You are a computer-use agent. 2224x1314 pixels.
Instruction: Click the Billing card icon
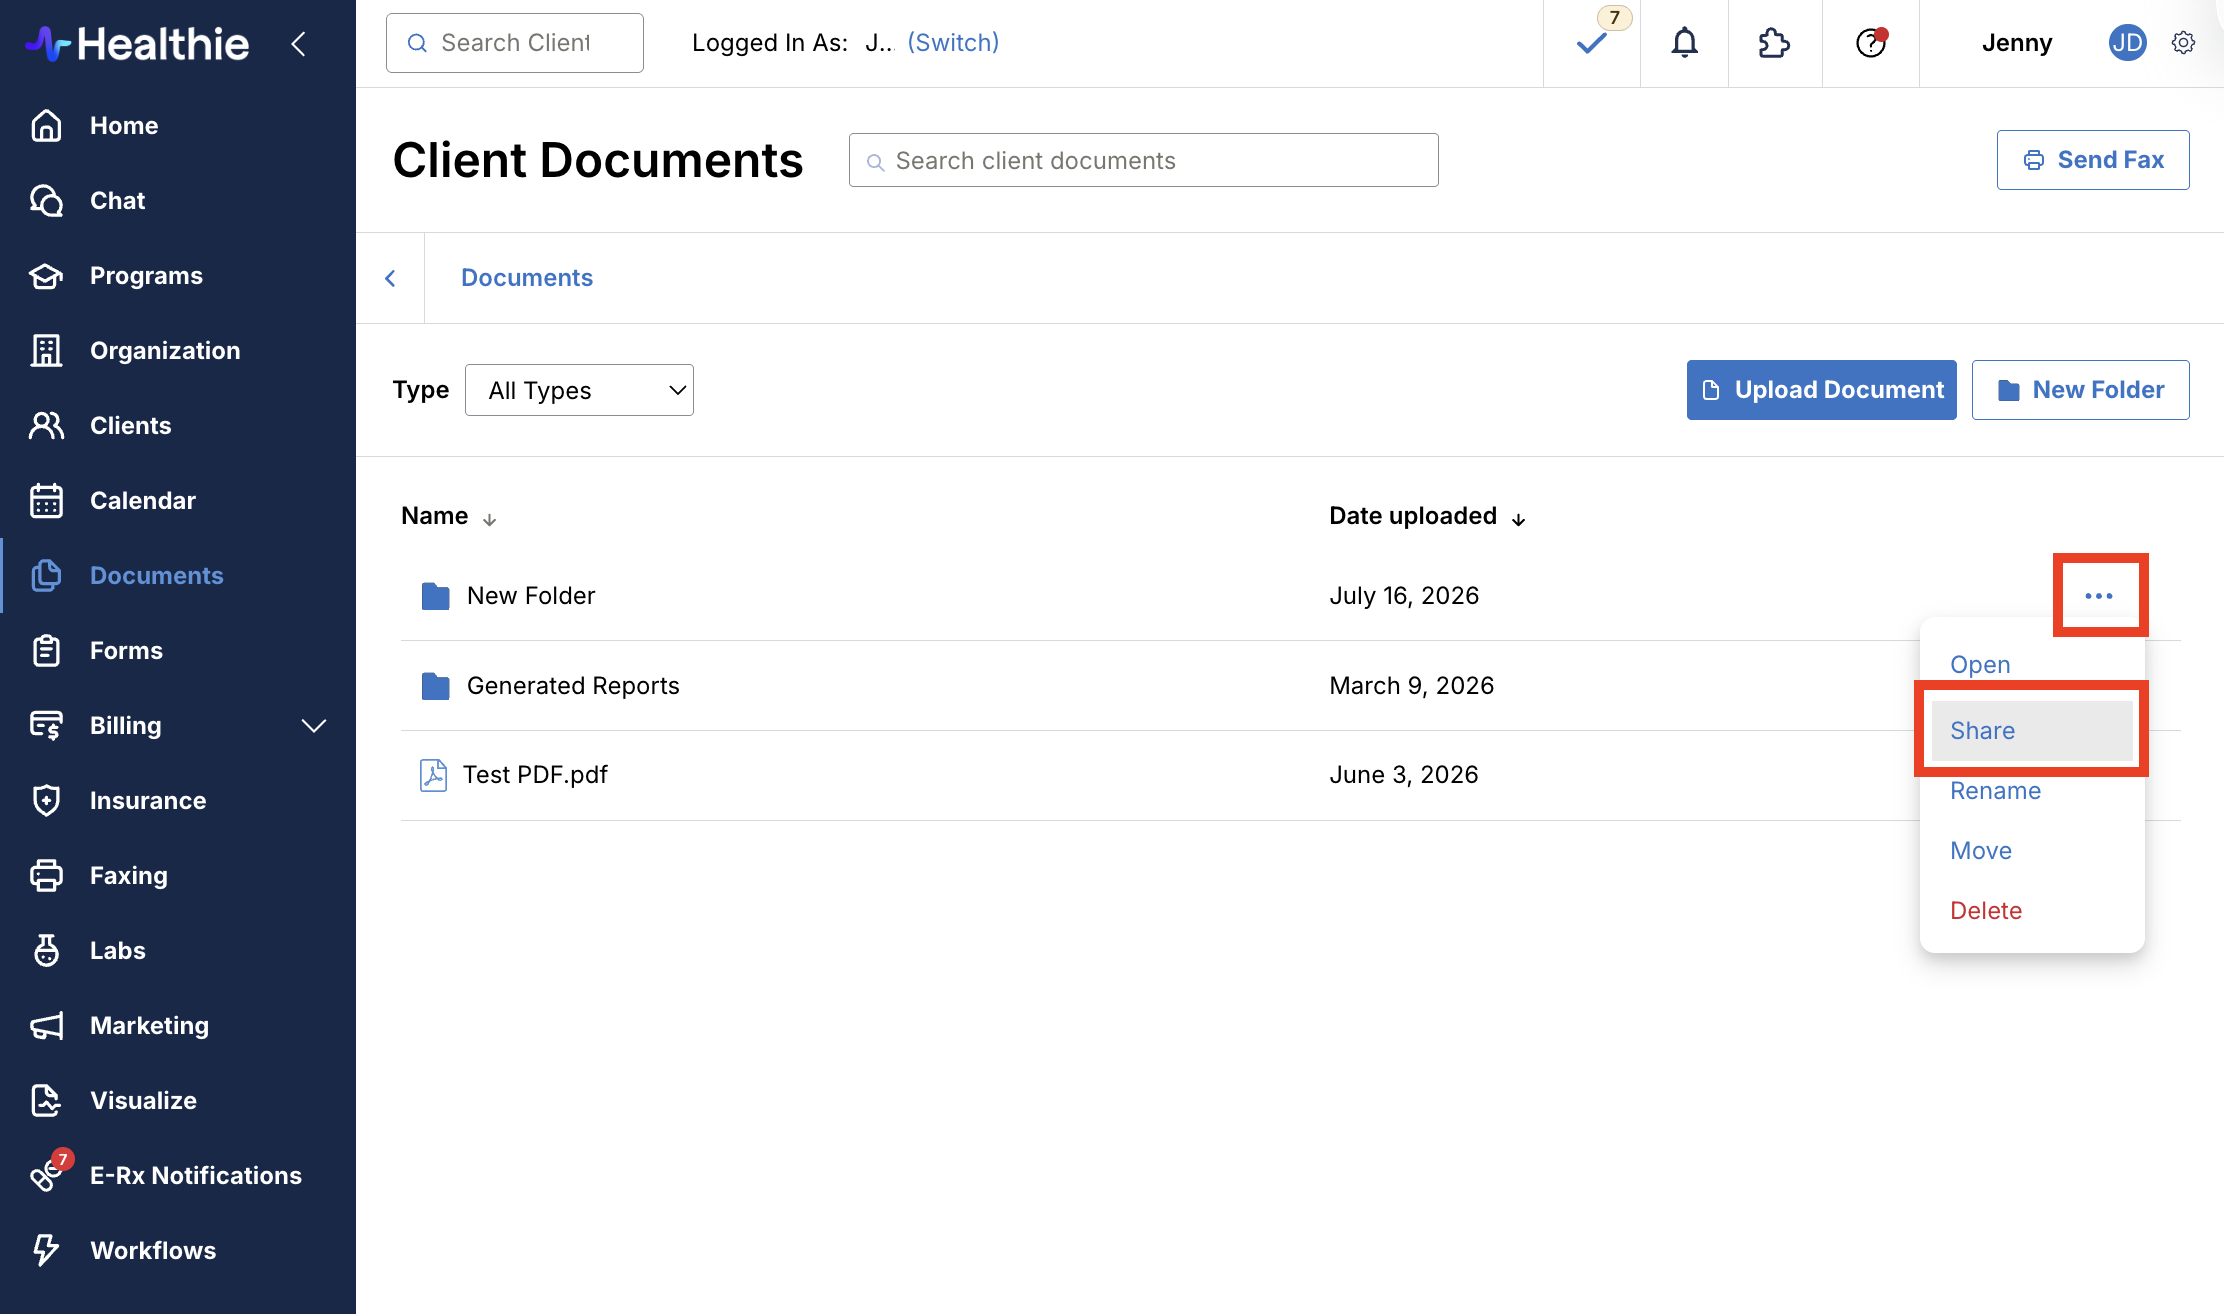[x=46, y=726]
